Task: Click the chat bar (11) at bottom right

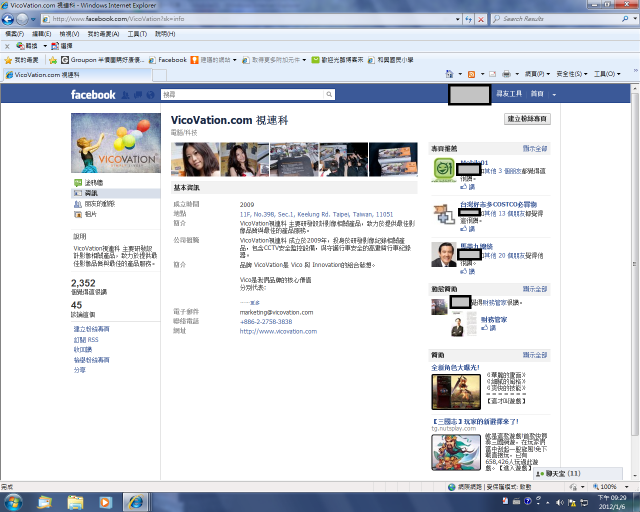Action: coord(578,474)
